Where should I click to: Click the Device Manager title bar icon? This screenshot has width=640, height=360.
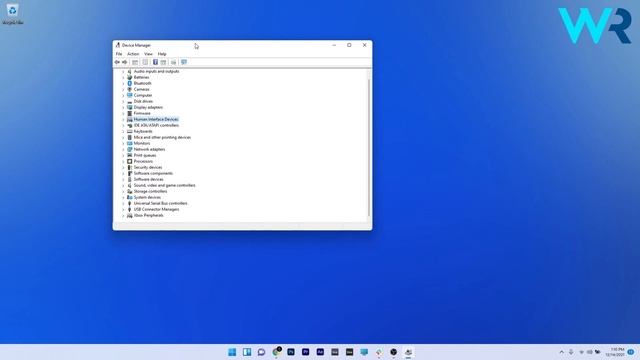click(118, 45)
